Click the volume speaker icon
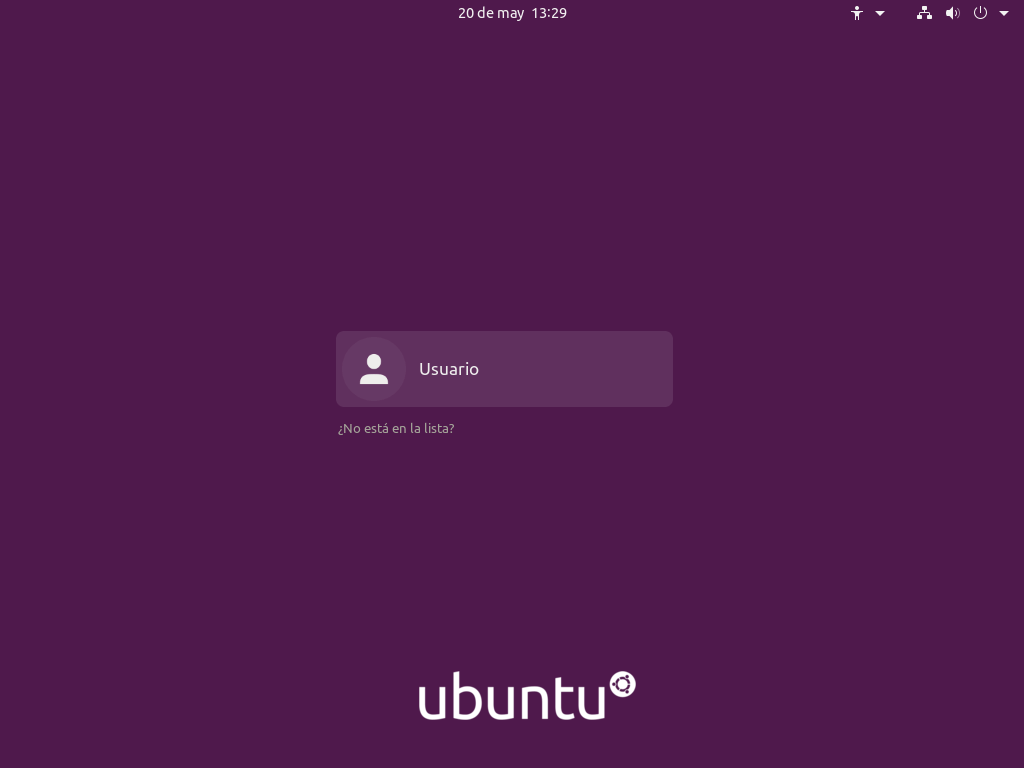 (953, 13)
